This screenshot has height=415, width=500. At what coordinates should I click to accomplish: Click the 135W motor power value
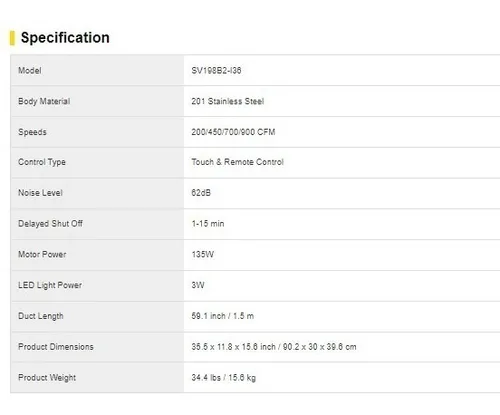(203, 254)
